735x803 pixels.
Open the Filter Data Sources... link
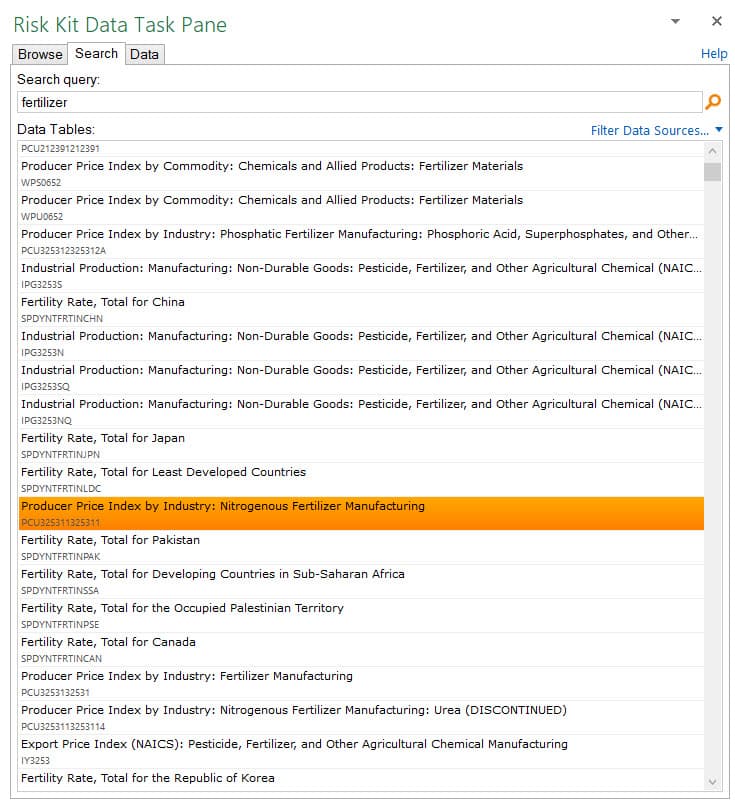pos(649,131)
